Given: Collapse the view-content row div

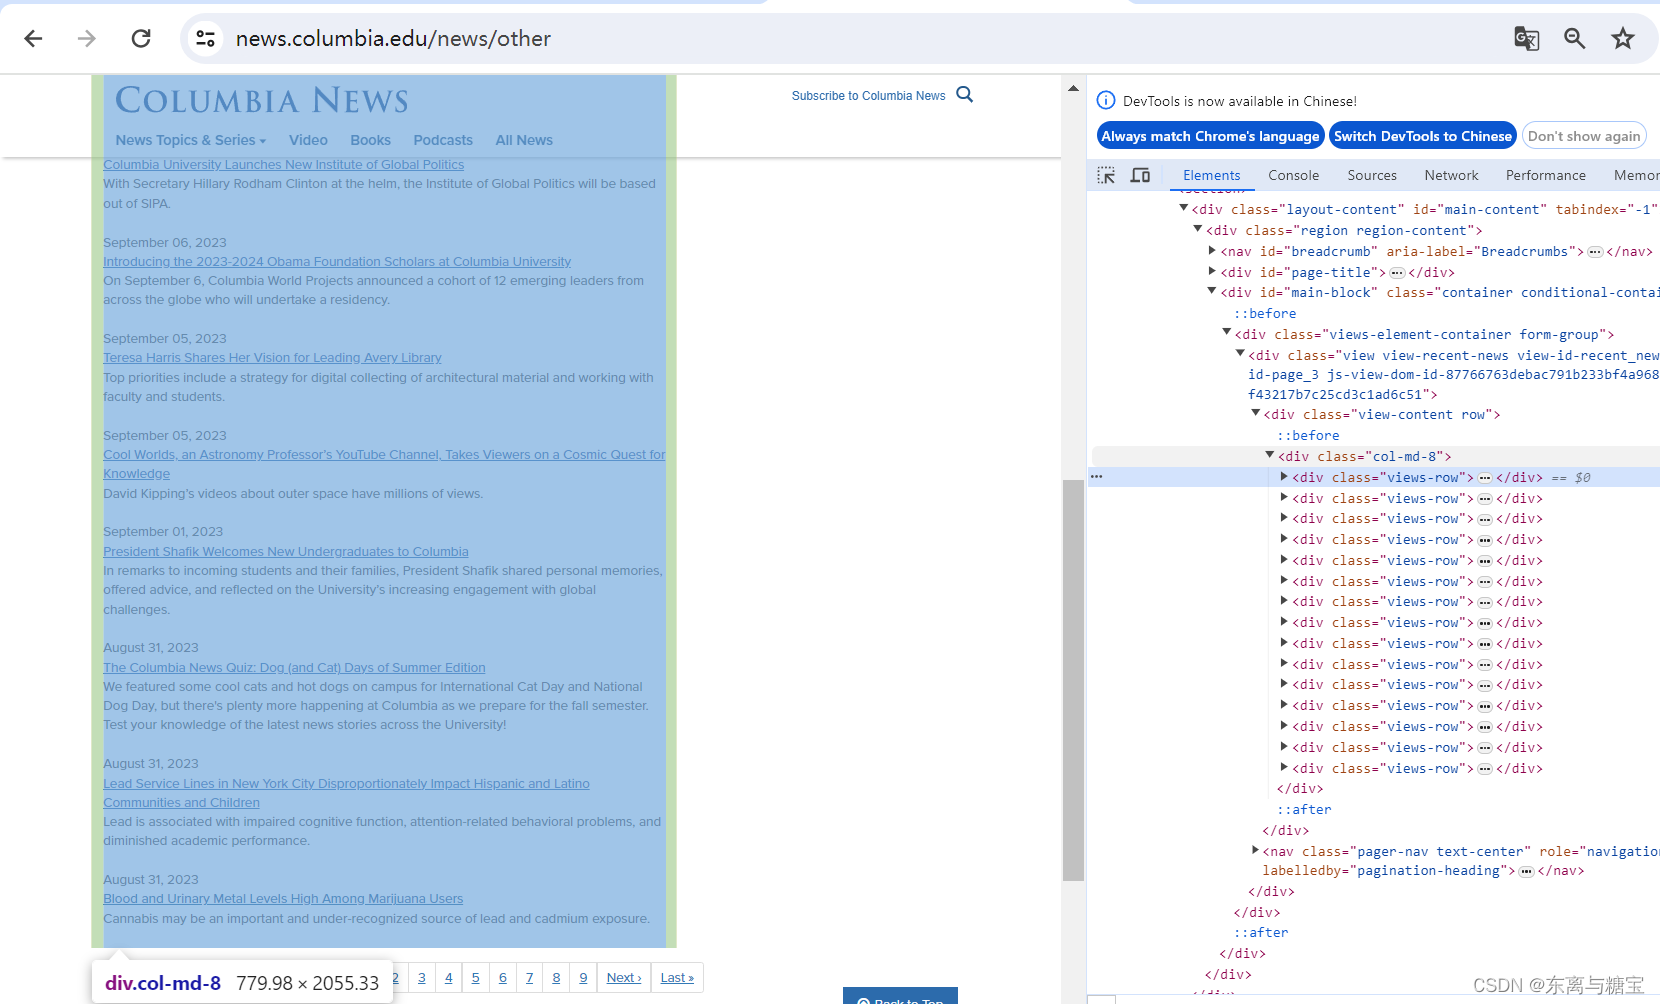Looking at the screenshot, I should (x=1255, y=413).
